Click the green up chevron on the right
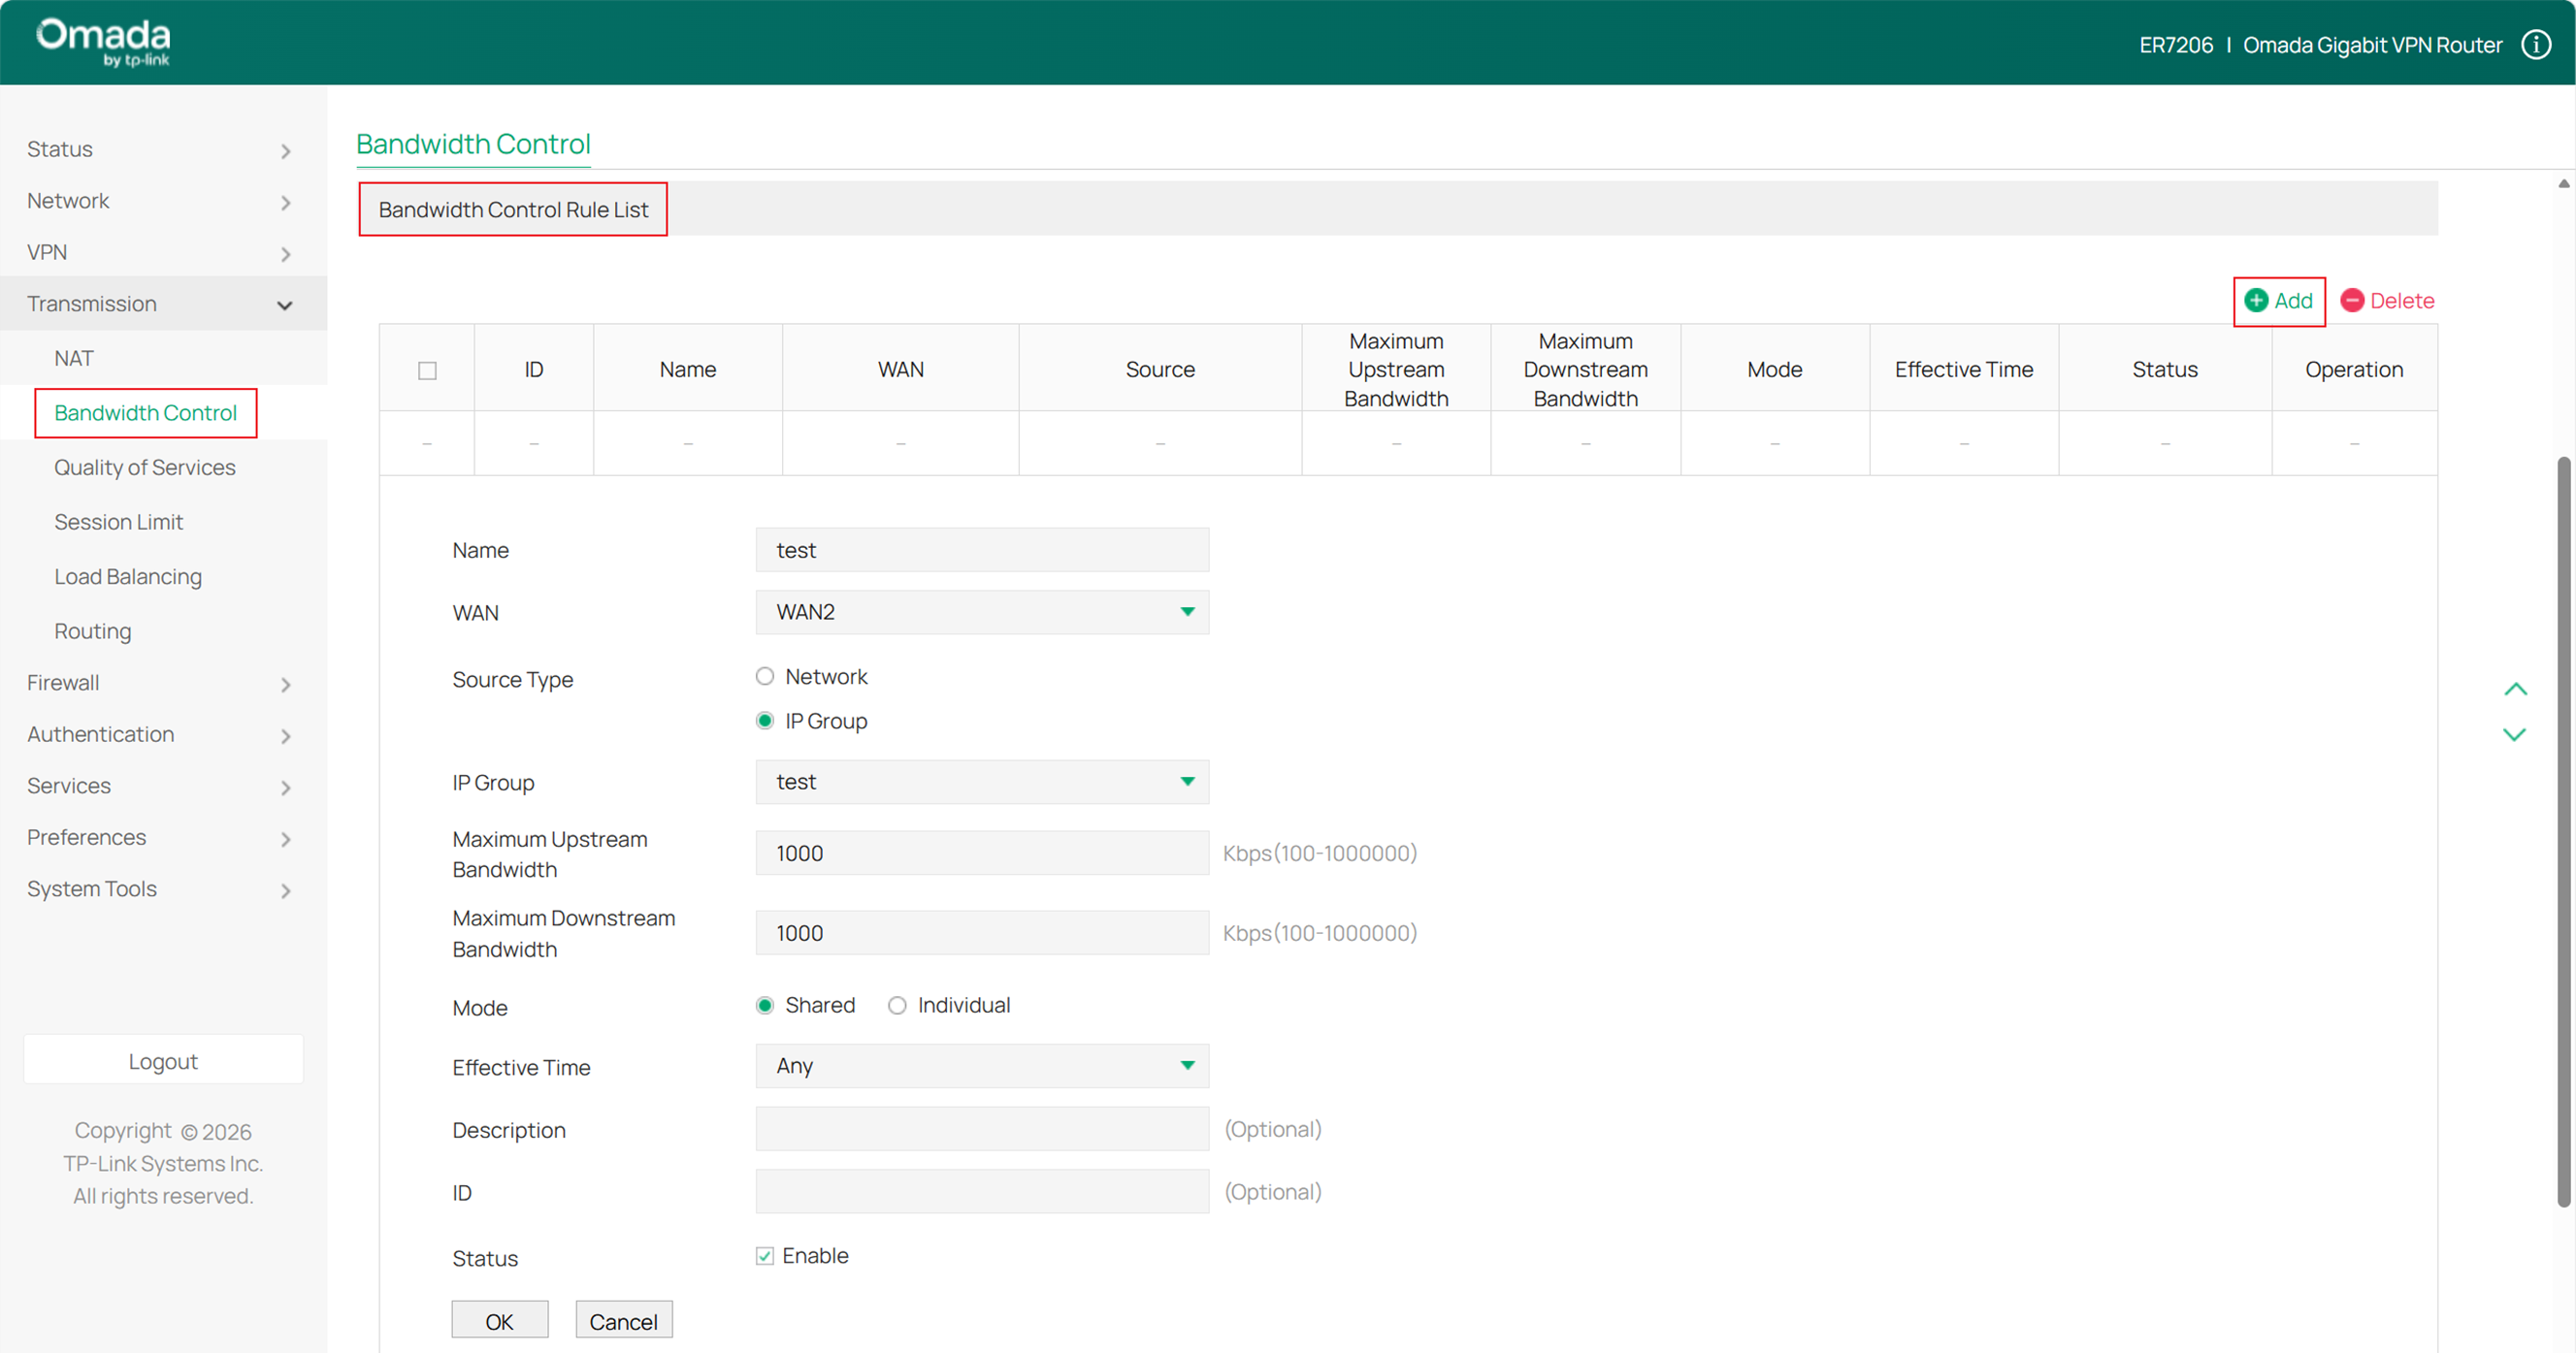This screenshot has width=2576, height=1353. click(x=2517, y=688)
